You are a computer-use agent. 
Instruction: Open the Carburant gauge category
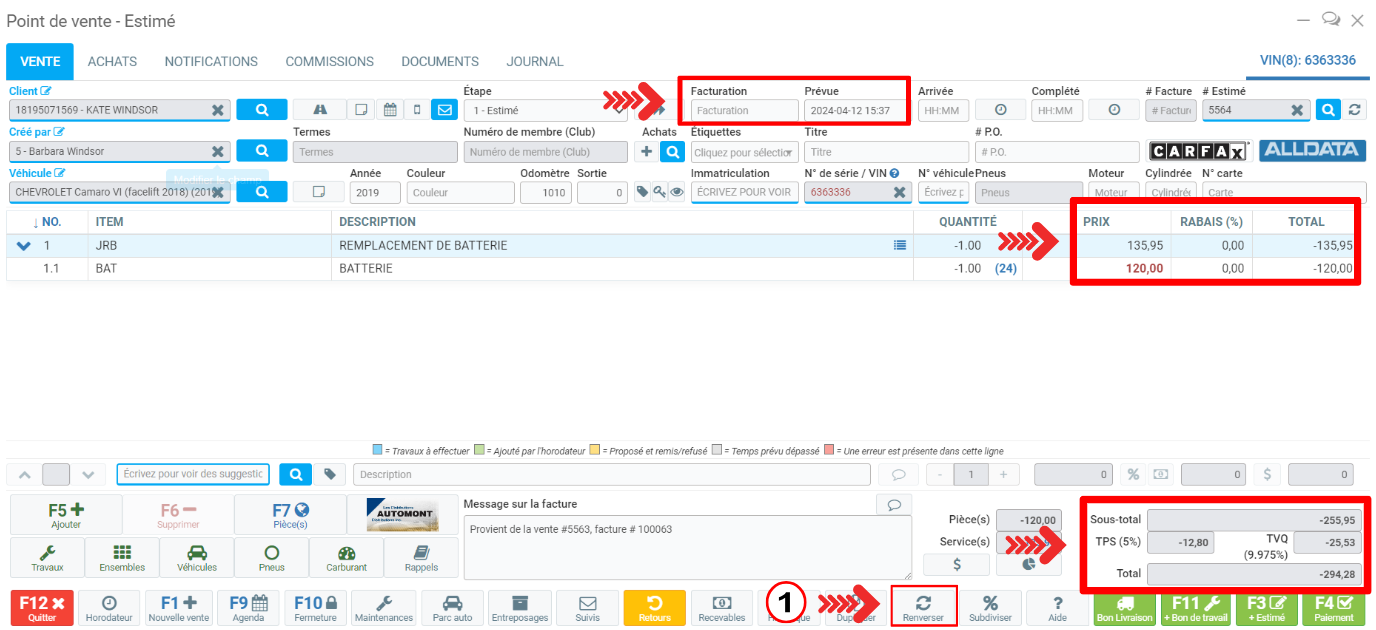click(x=346, y=557)
